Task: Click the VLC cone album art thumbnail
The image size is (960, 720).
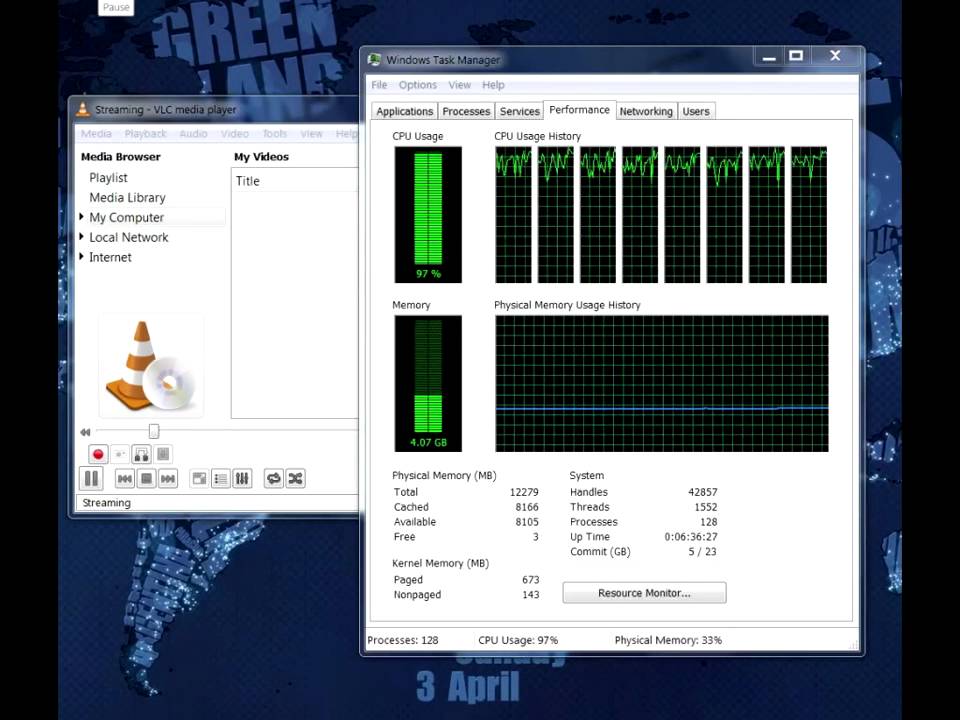Action: click(151, 366)
